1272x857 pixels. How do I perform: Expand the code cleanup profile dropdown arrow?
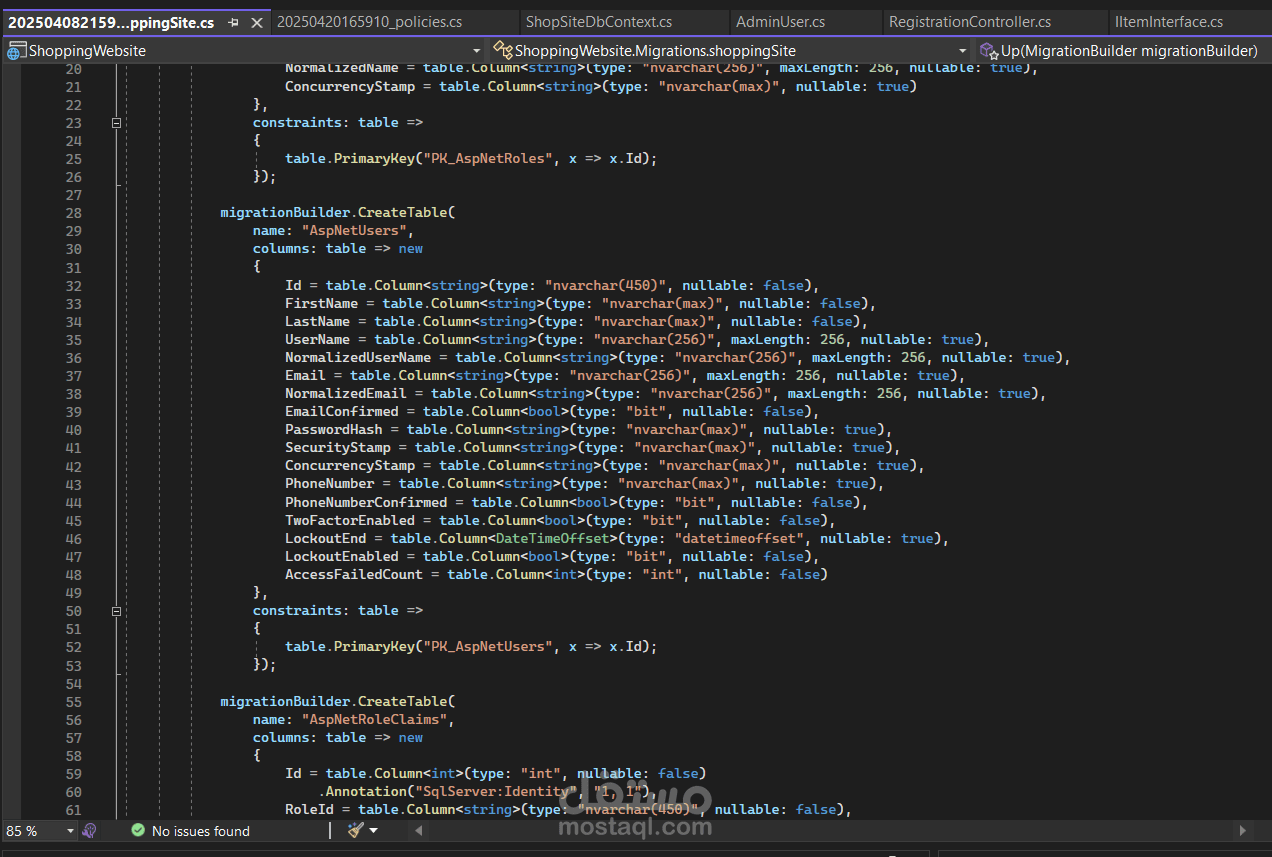(374, 830)
